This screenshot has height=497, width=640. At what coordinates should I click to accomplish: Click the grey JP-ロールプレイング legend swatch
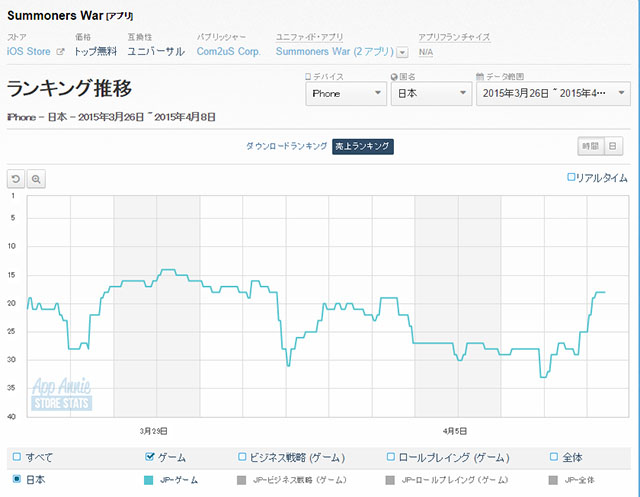point(390,480)
